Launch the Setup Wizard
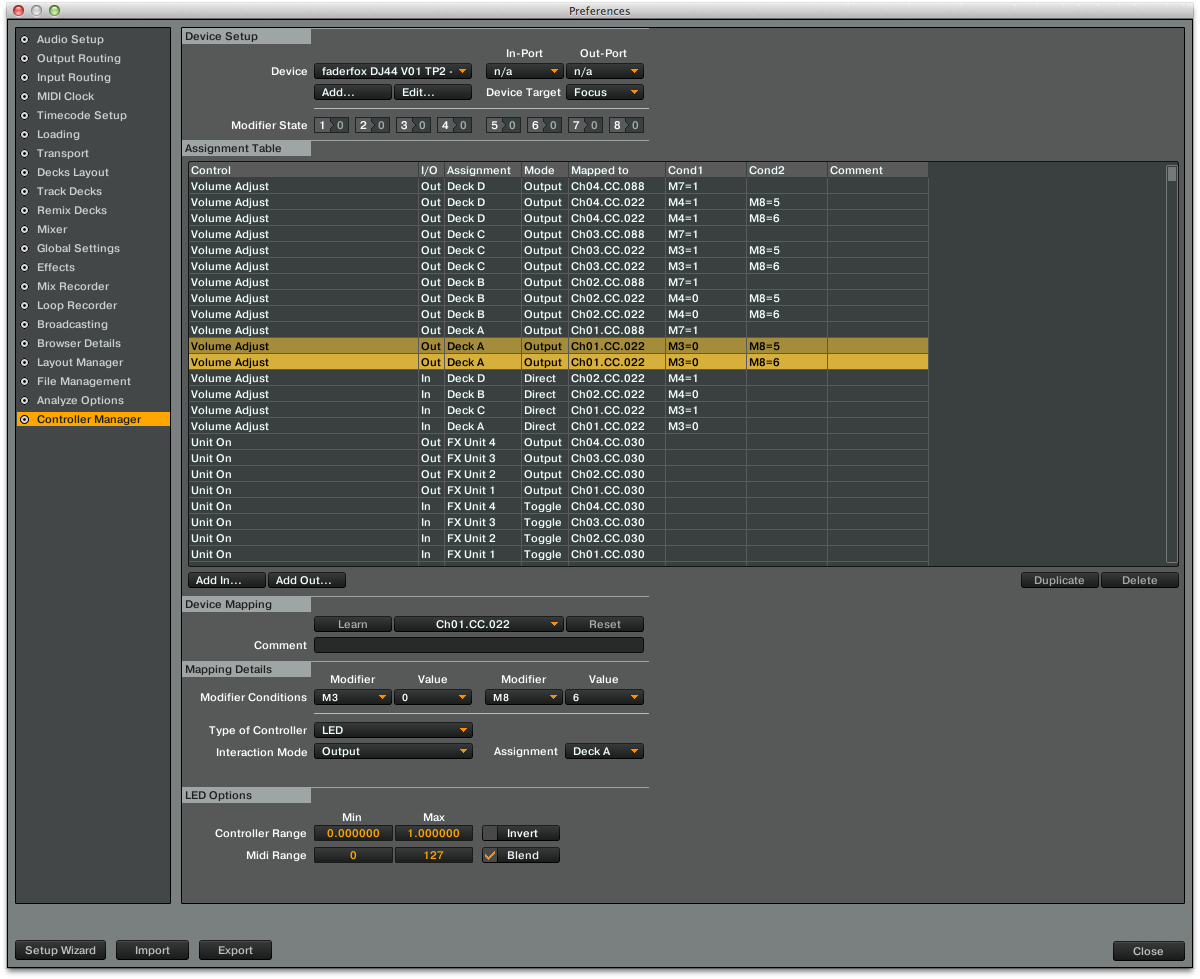 [61, 950]
